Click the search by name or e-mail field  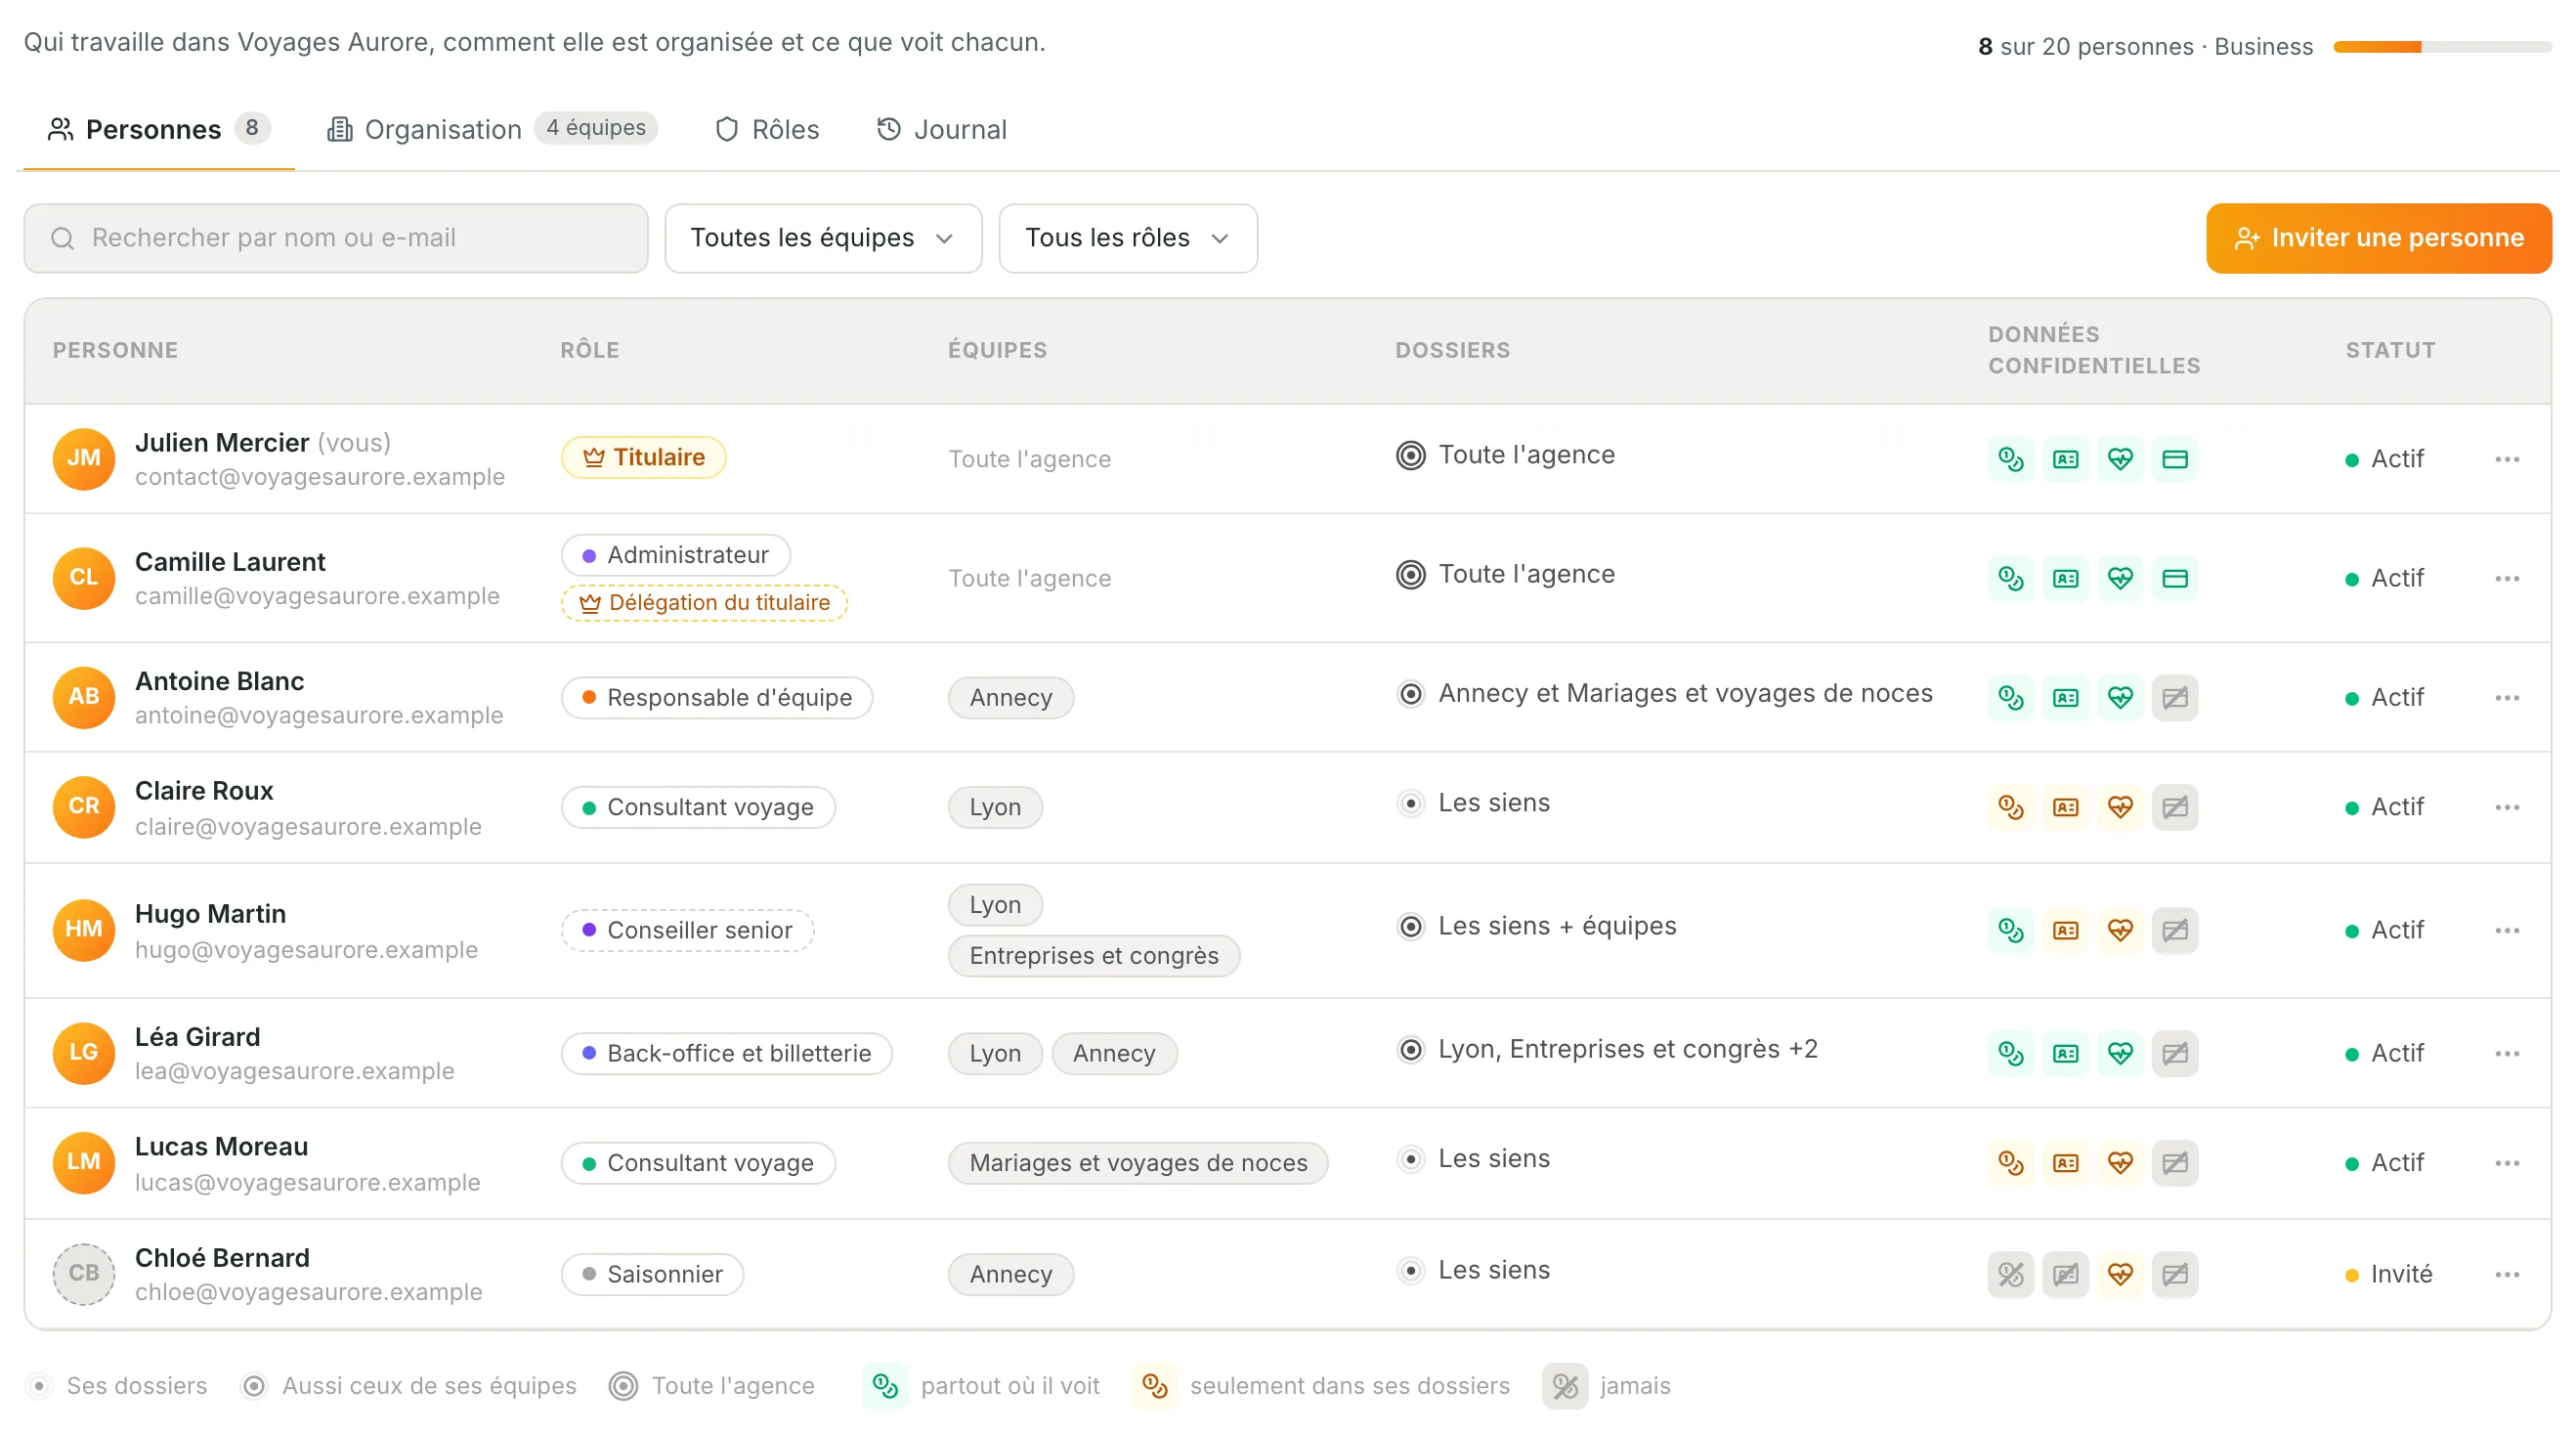coord(336,238)
